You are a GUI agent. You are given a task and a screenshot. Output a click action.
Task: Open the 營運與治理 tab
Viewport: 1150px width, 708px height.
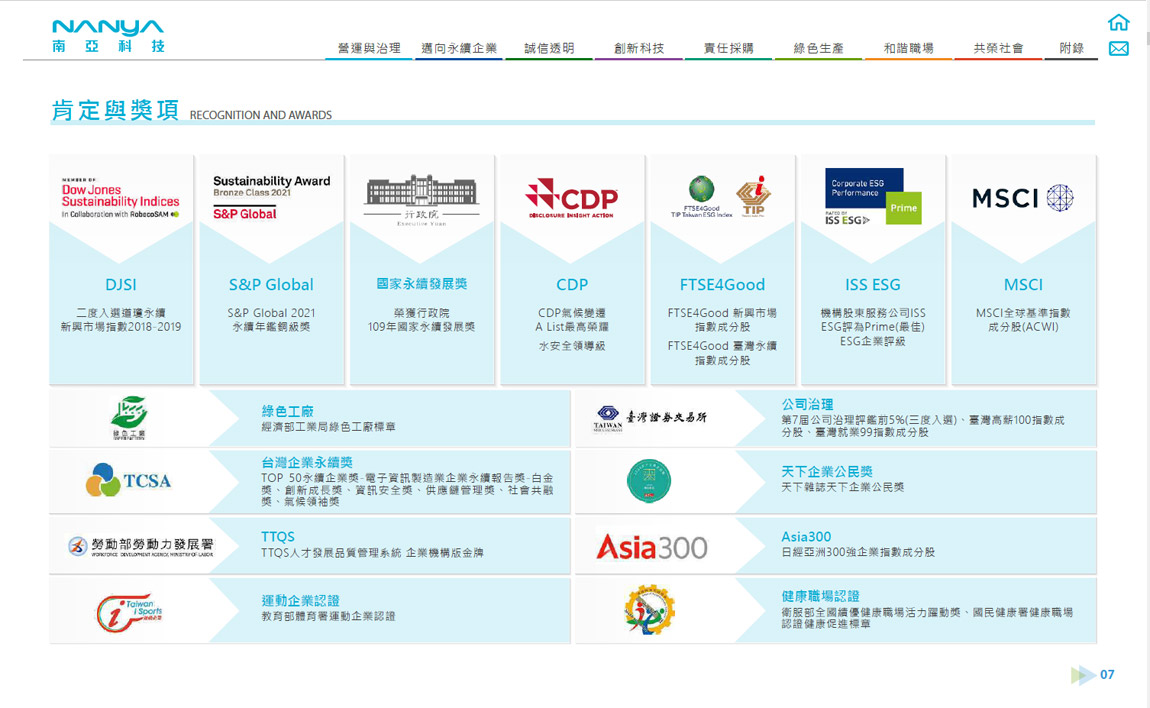(x=369, y=48)
